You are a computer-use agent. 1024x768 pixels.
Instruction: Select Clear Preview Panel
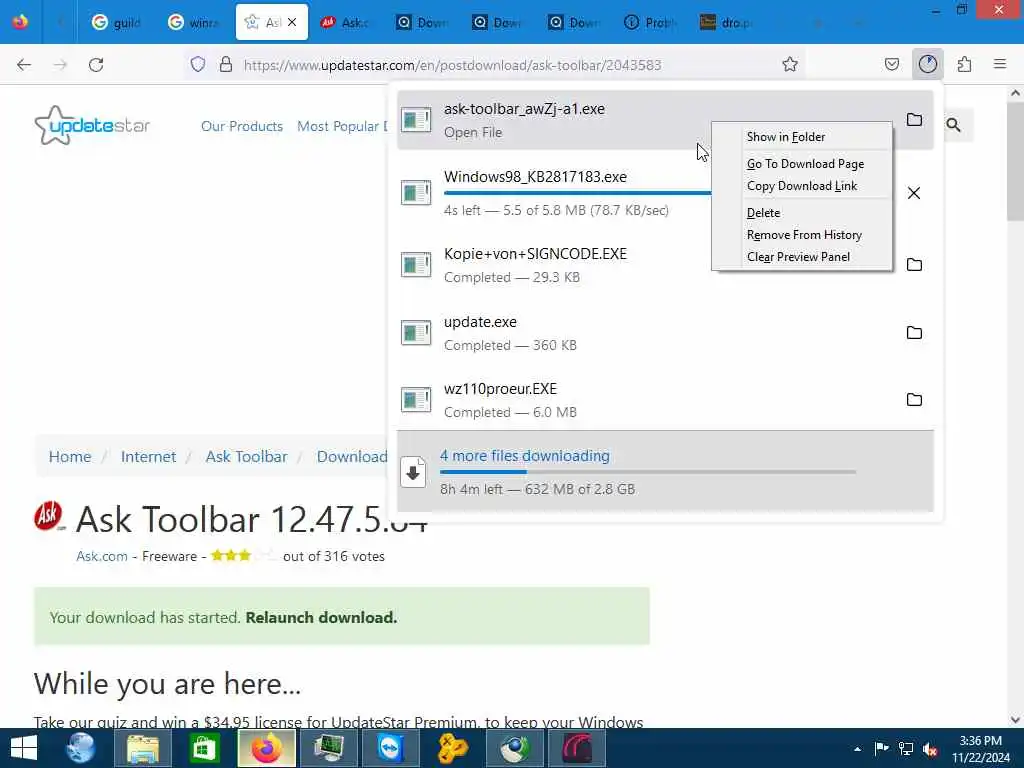(798, 257)
